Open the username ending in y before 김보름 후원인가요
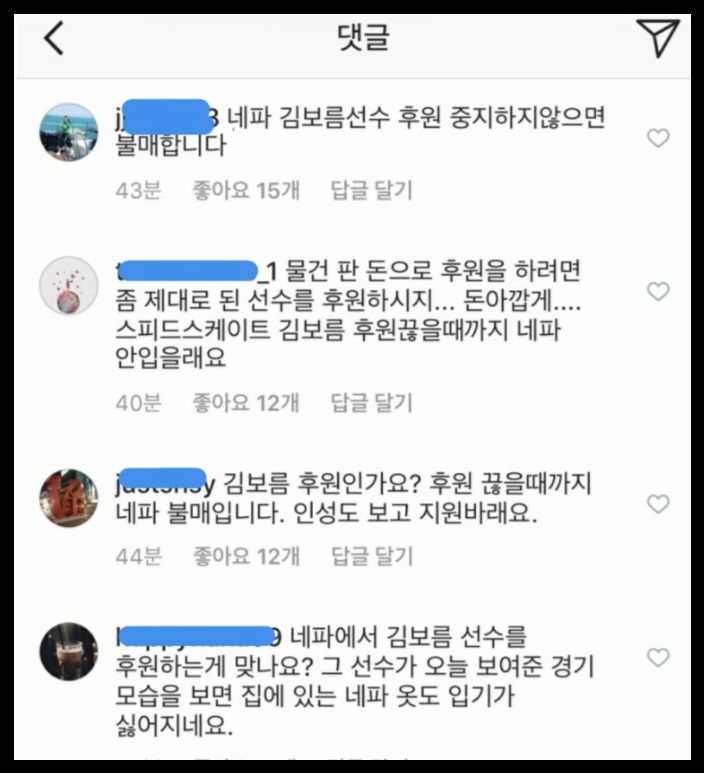Viewport: 704px width, 773px height. click(165, 483)
